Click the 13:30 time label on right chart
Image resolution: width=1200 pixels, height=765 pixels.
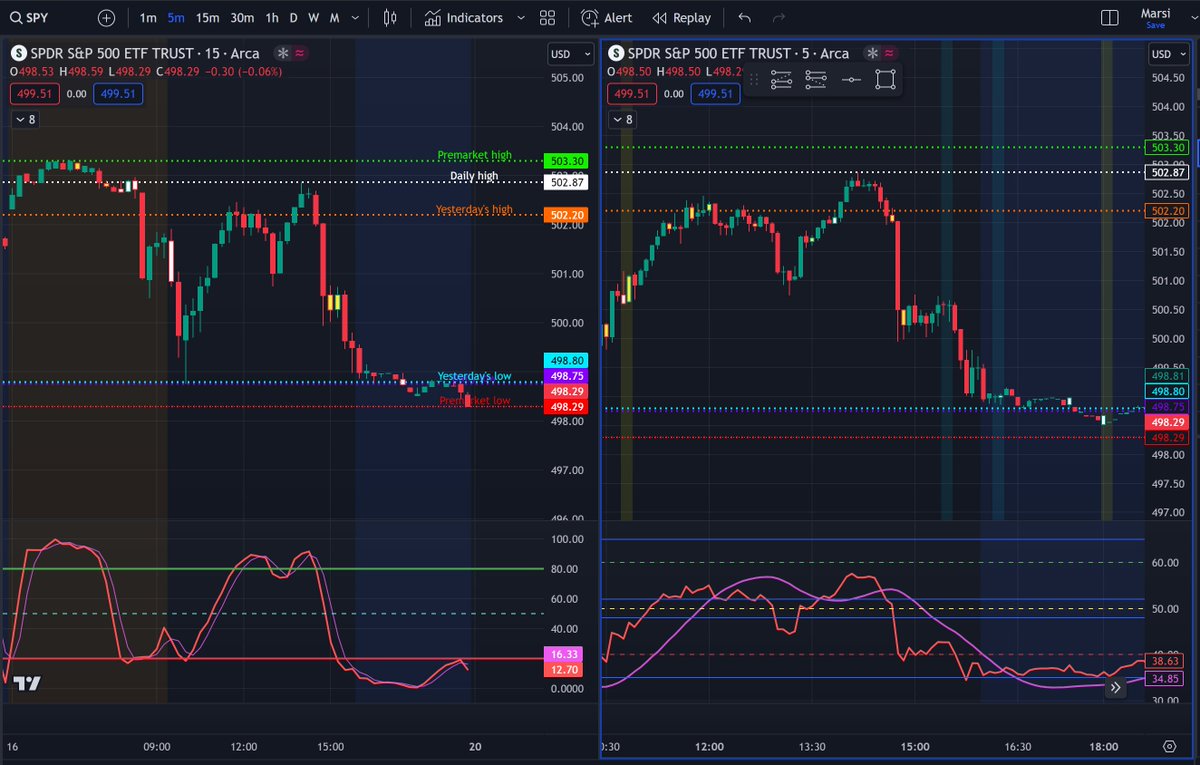click(x=813, y=746)
